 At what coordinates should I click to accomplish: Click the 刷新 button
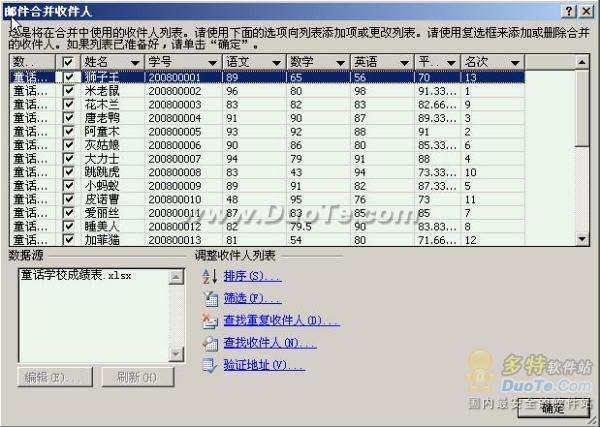click(138, 378)
